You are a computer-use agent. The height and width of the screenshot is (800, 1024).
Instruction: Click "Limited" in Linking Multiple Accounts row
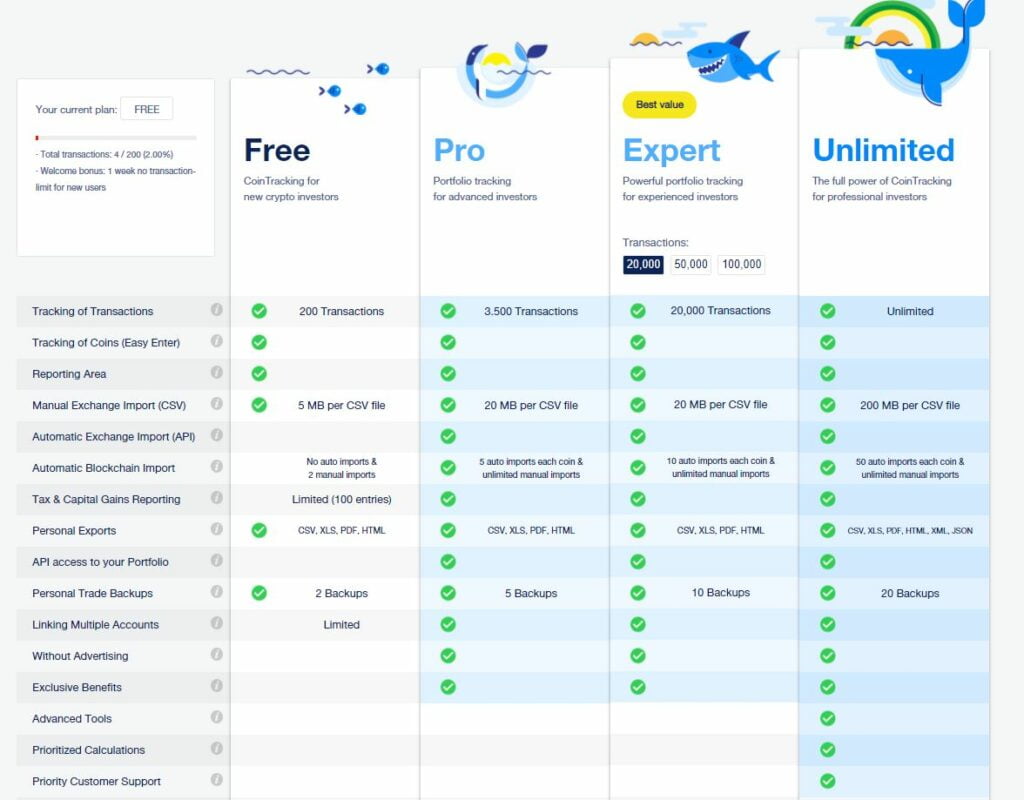click(x=342, y=625)
